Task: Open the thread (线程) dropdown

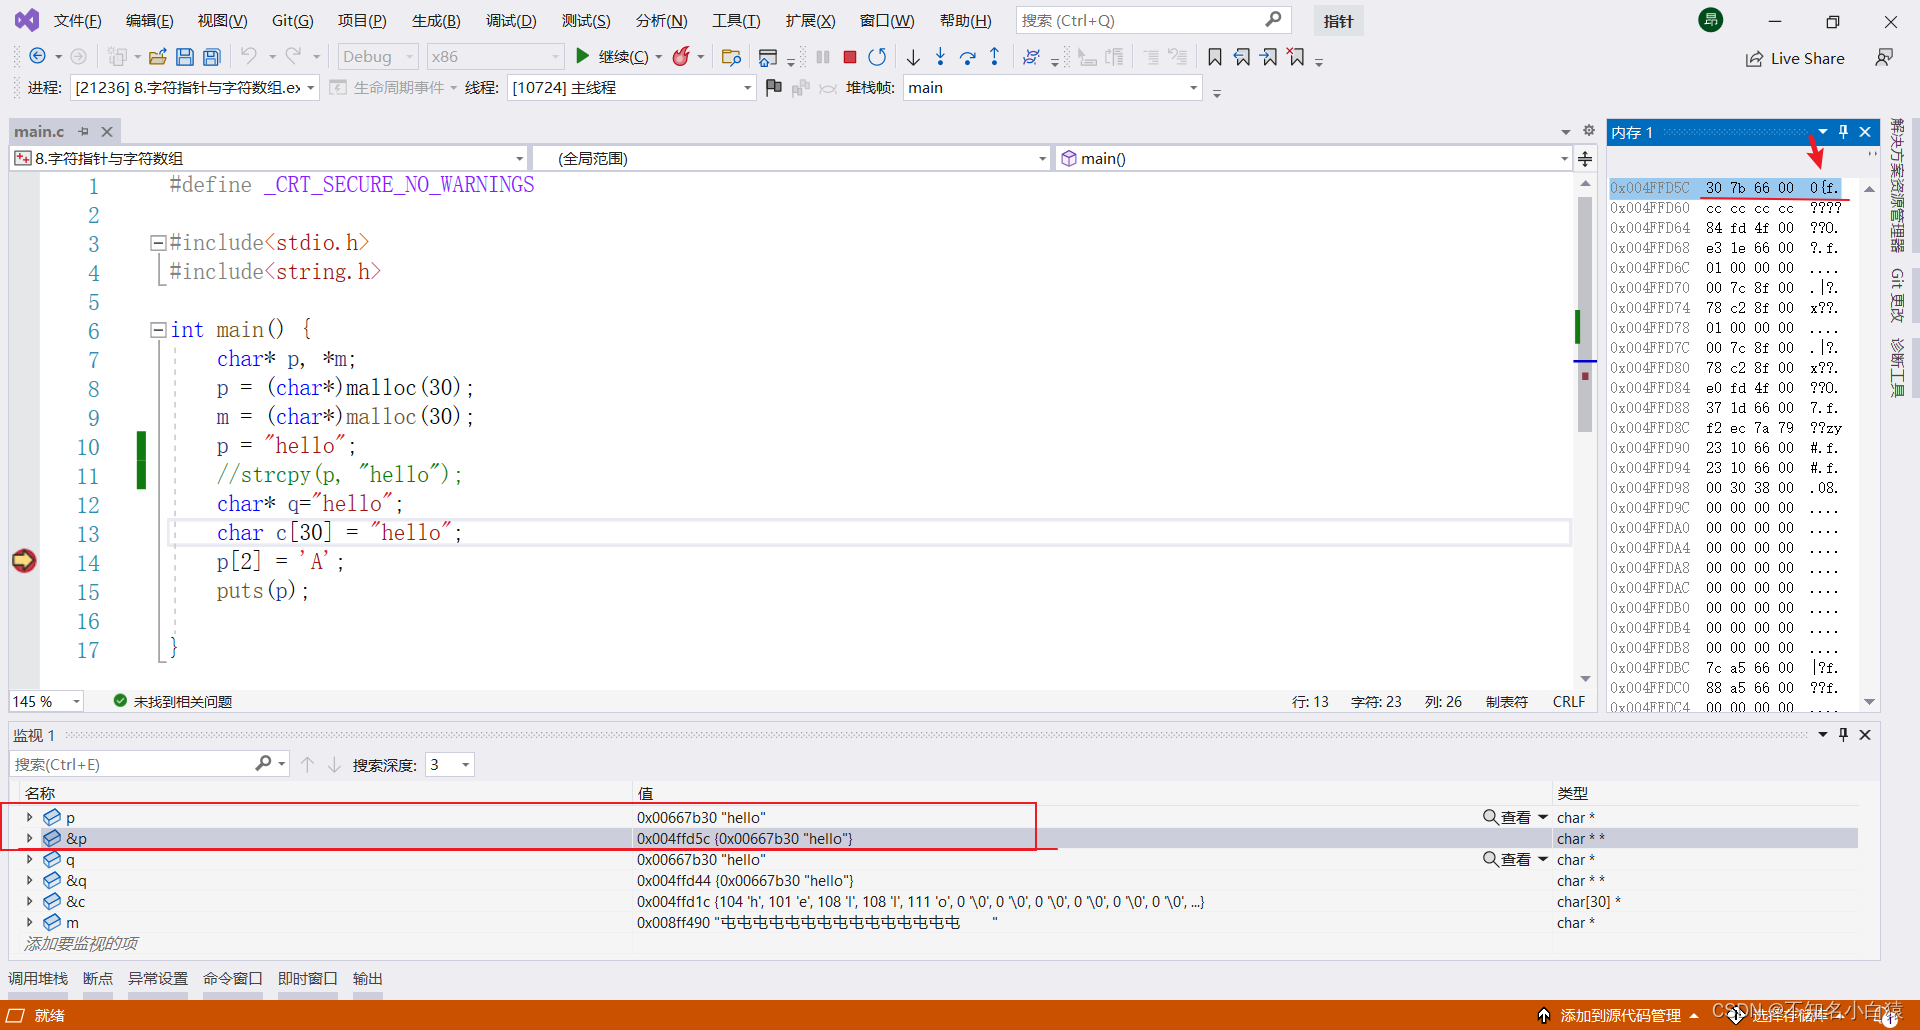Action: point(631,88)
